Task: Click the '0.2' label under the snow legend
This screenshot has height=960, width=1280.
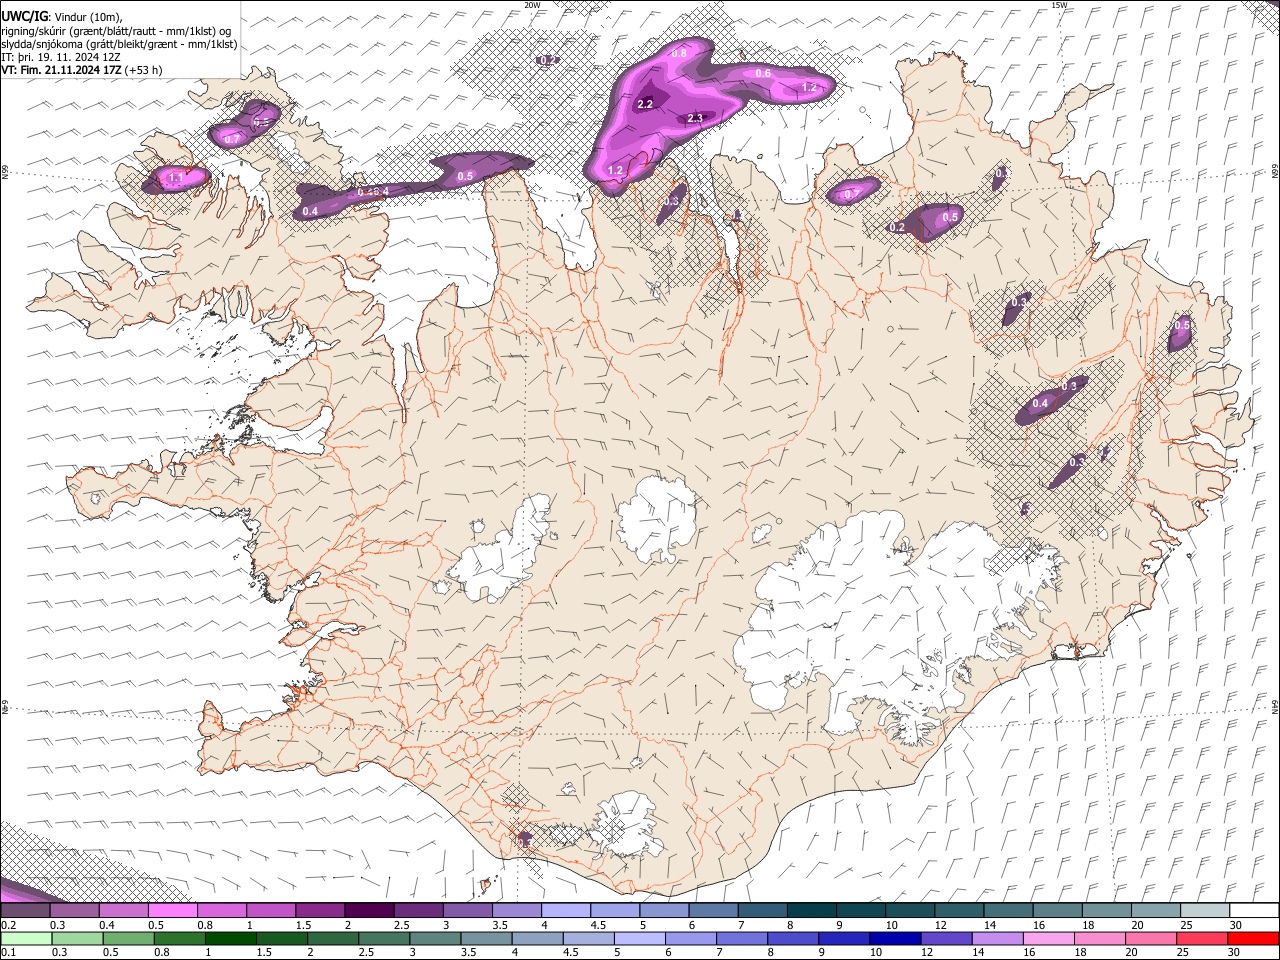Action: [x=8, y=925]
